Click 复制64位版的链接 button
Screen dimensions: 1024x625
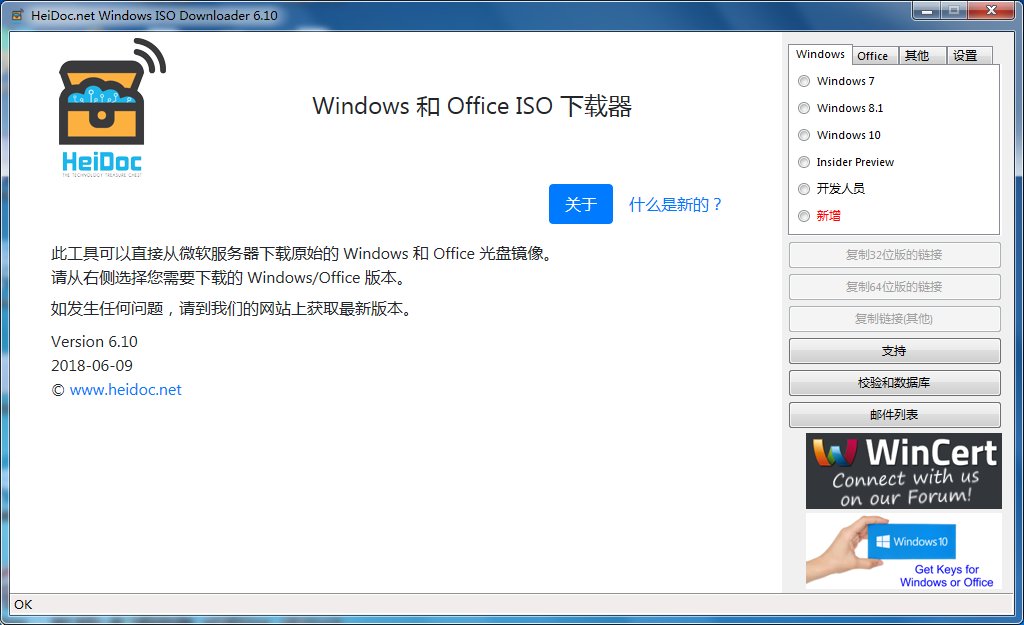894,287
